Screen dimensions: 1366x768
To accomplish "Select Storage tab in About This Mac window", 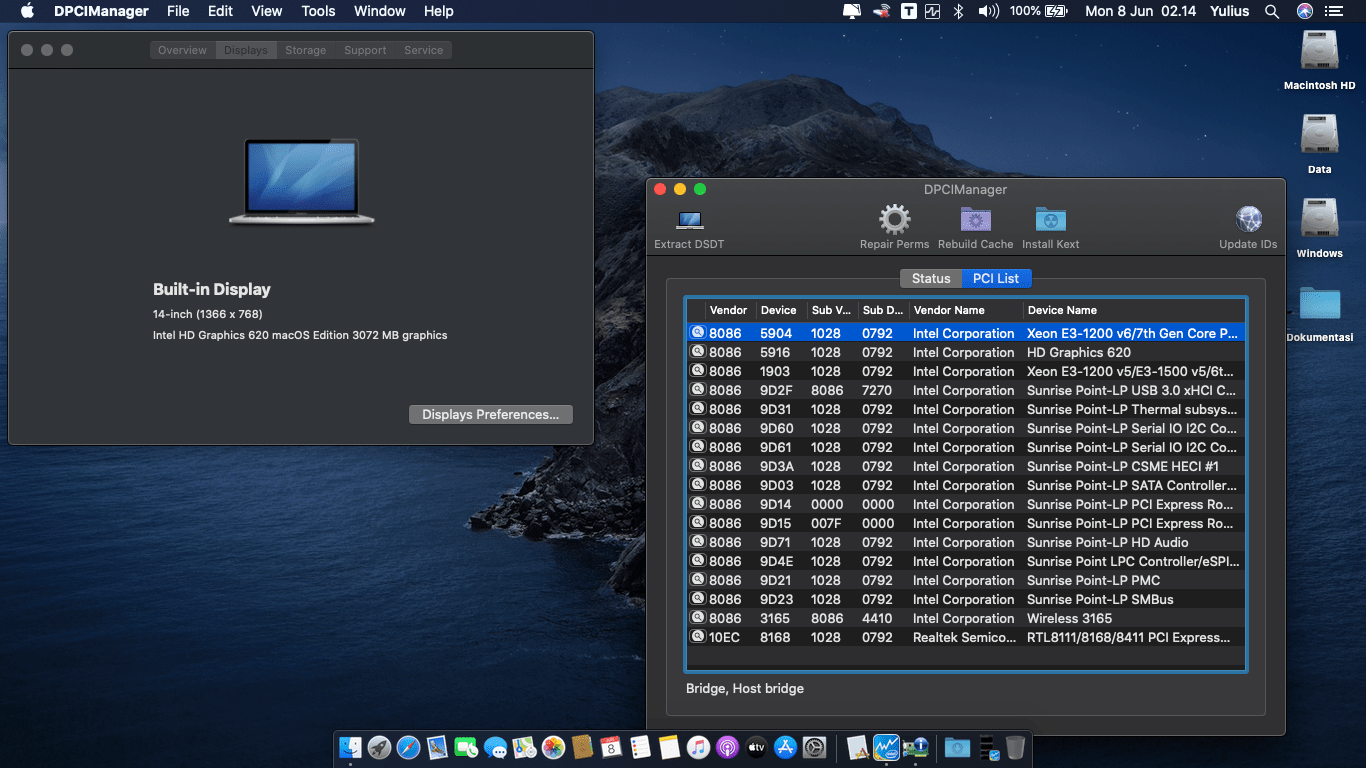I will pyautogui.click(x=305, y=50).
